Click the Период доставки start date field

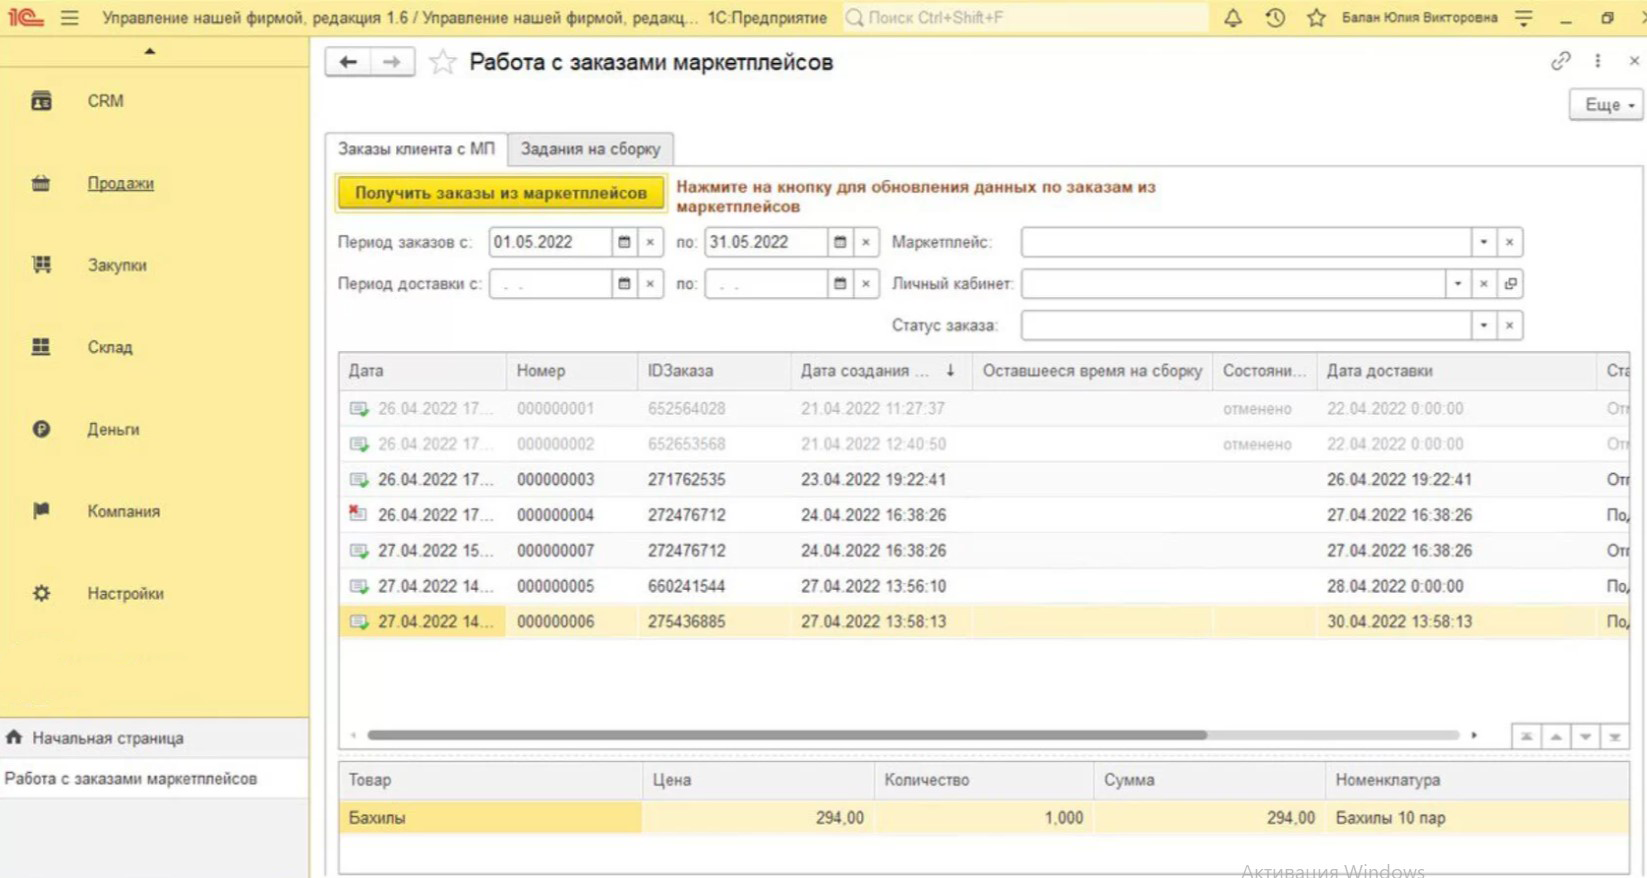pos(550,284)
